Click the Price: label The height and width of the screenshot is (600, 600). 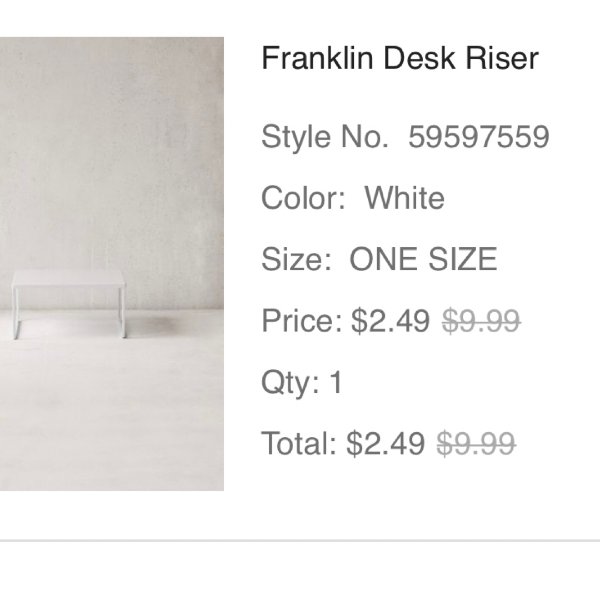[302, 321]
